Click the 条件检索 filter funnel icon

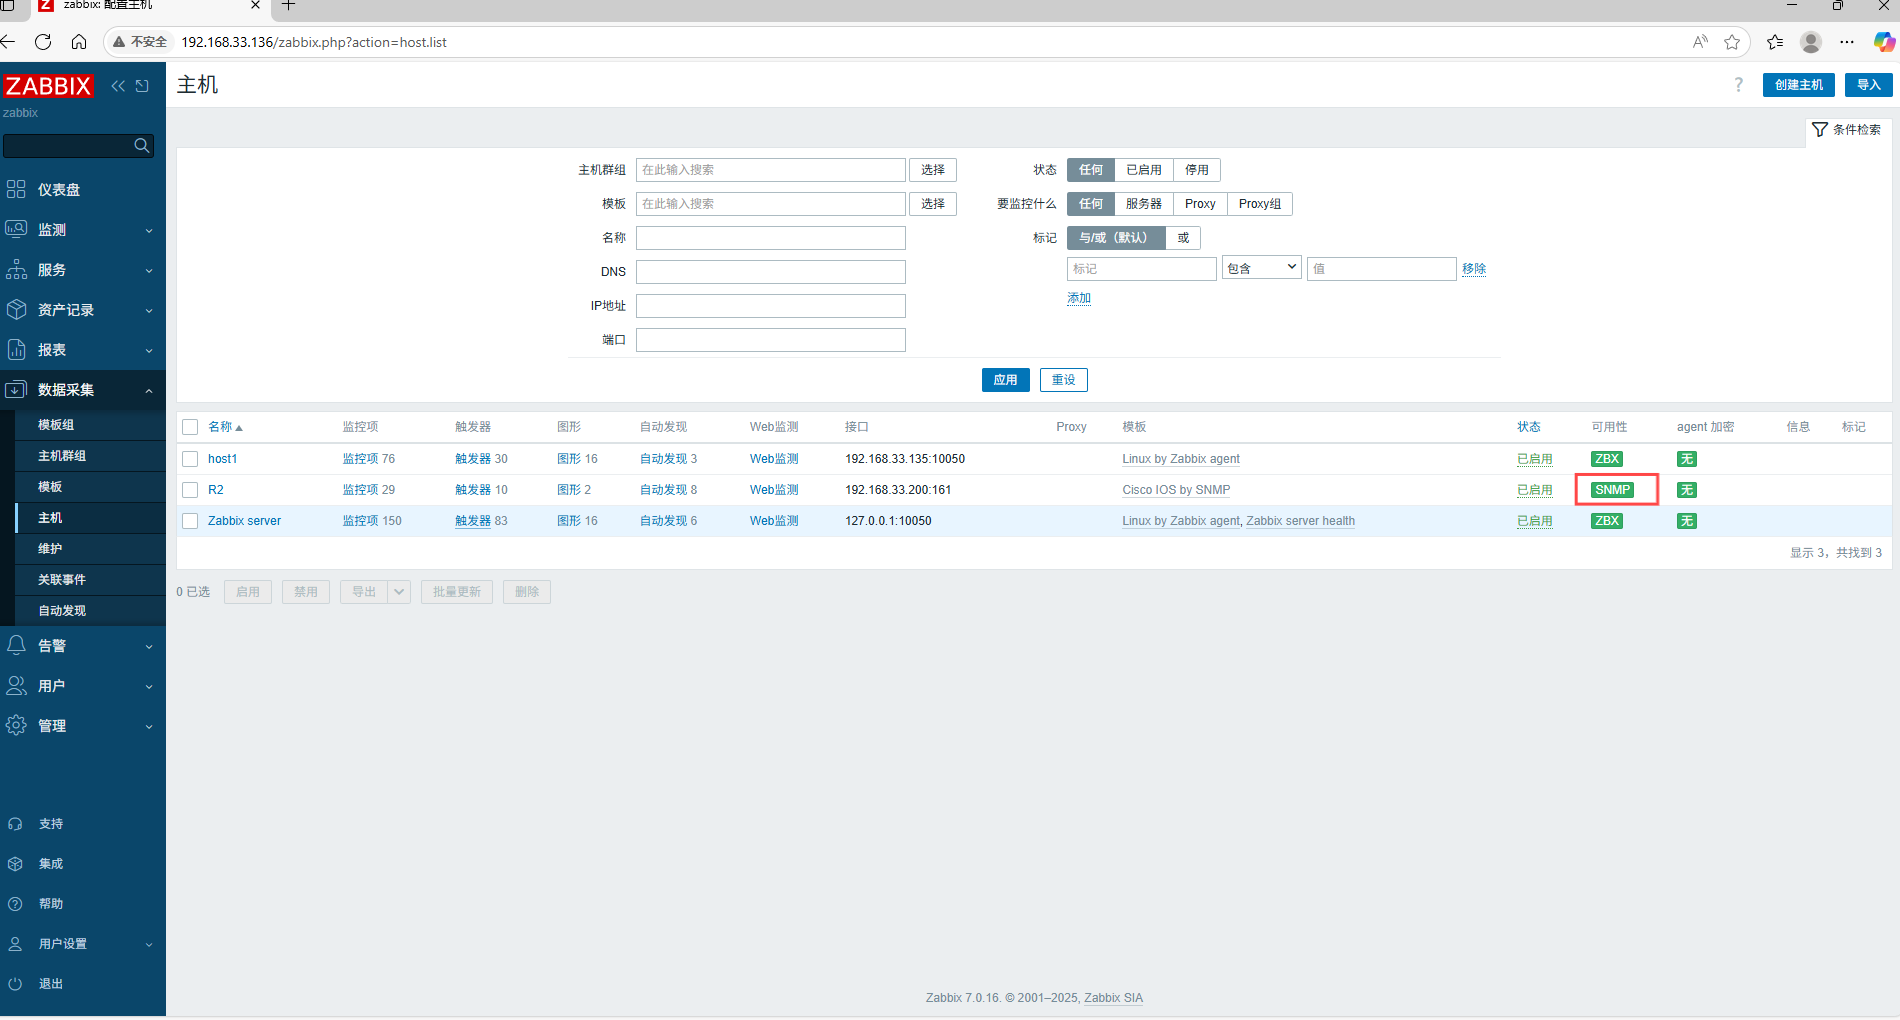coord(1820,130)
